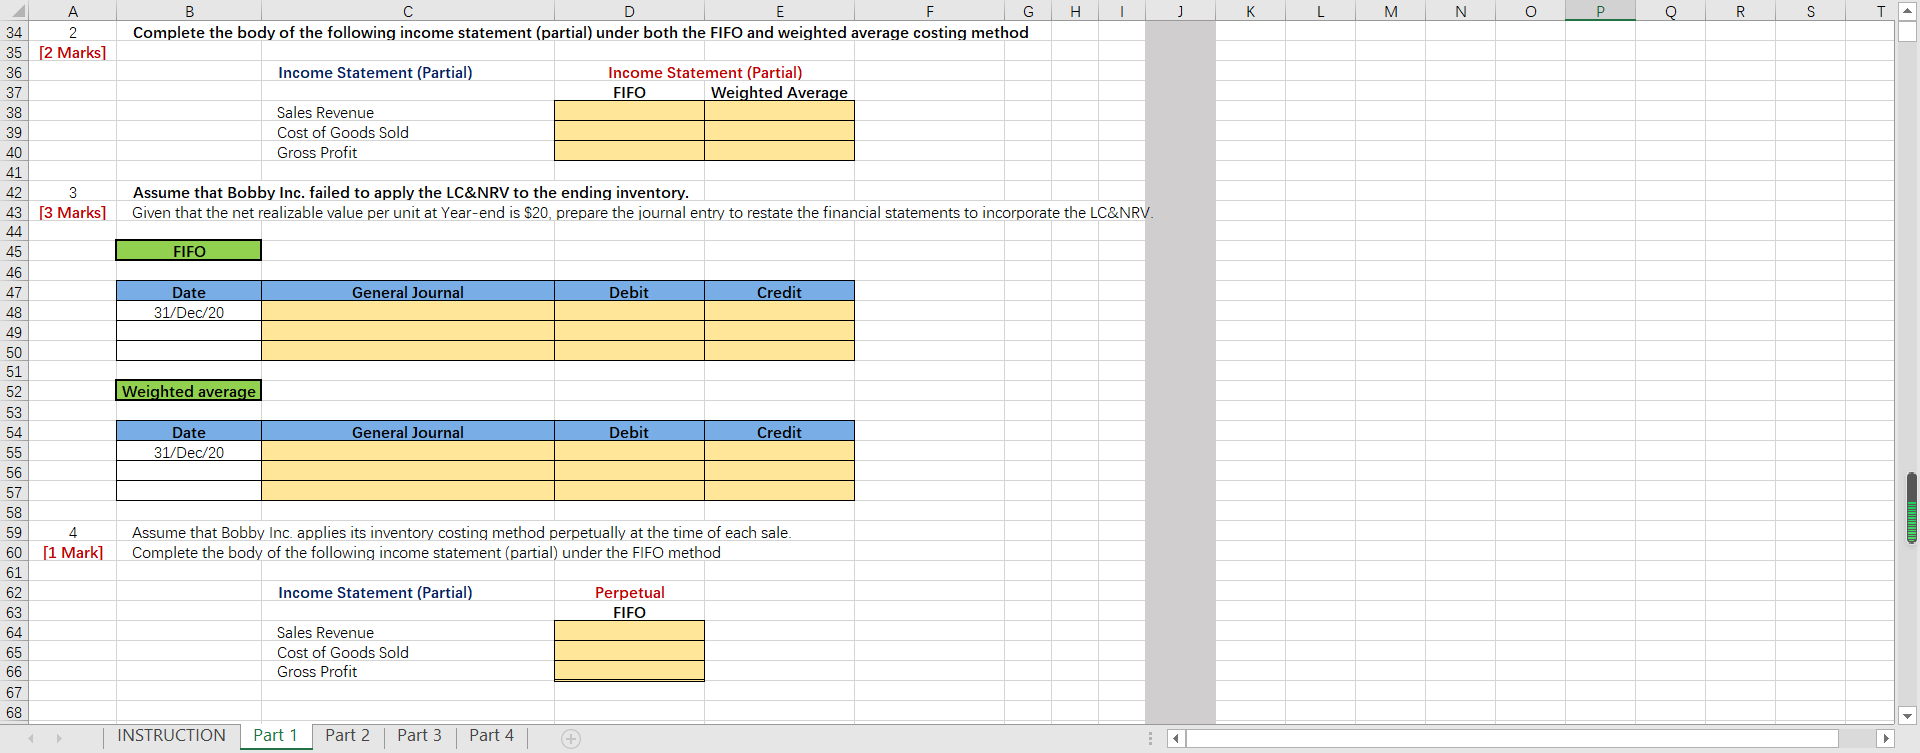
Task: Click FIFO Sales Revenue input cell in row 38
Action: coord(629,111)
